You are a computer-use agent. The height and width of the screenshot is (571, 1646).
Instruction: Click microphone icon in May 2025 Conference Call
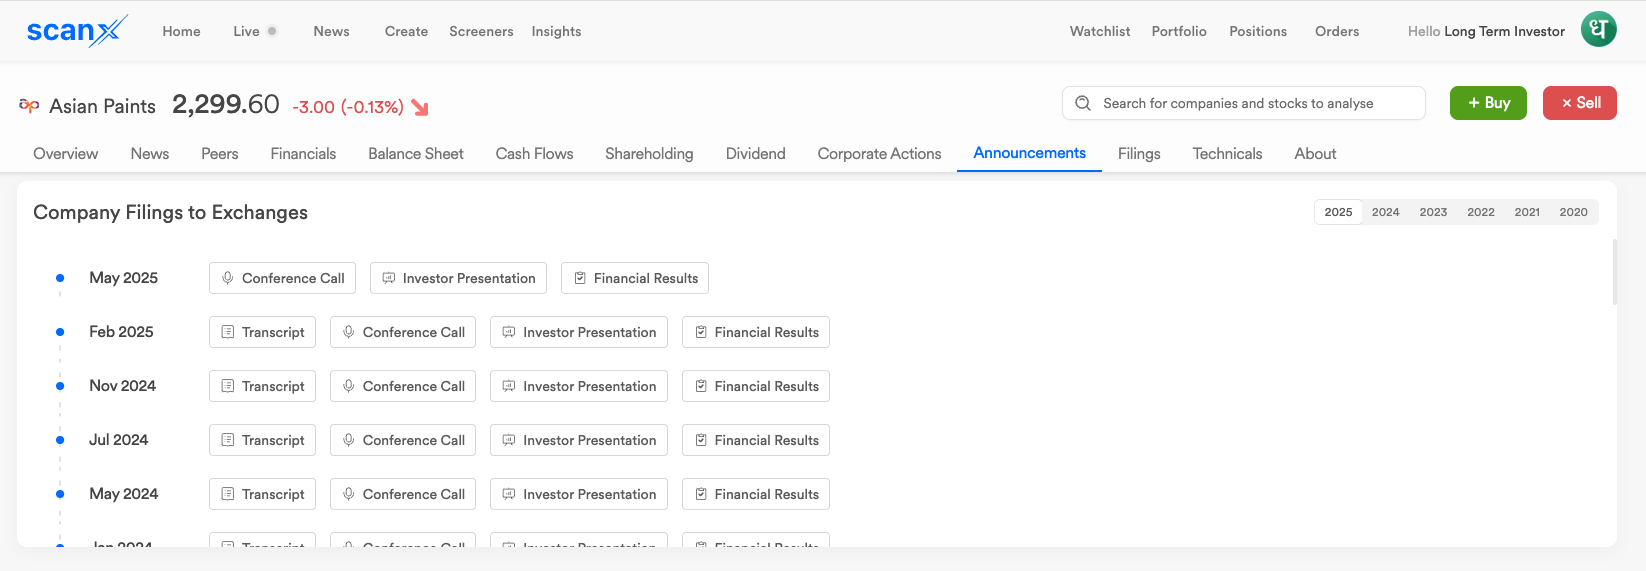[228, 278]
